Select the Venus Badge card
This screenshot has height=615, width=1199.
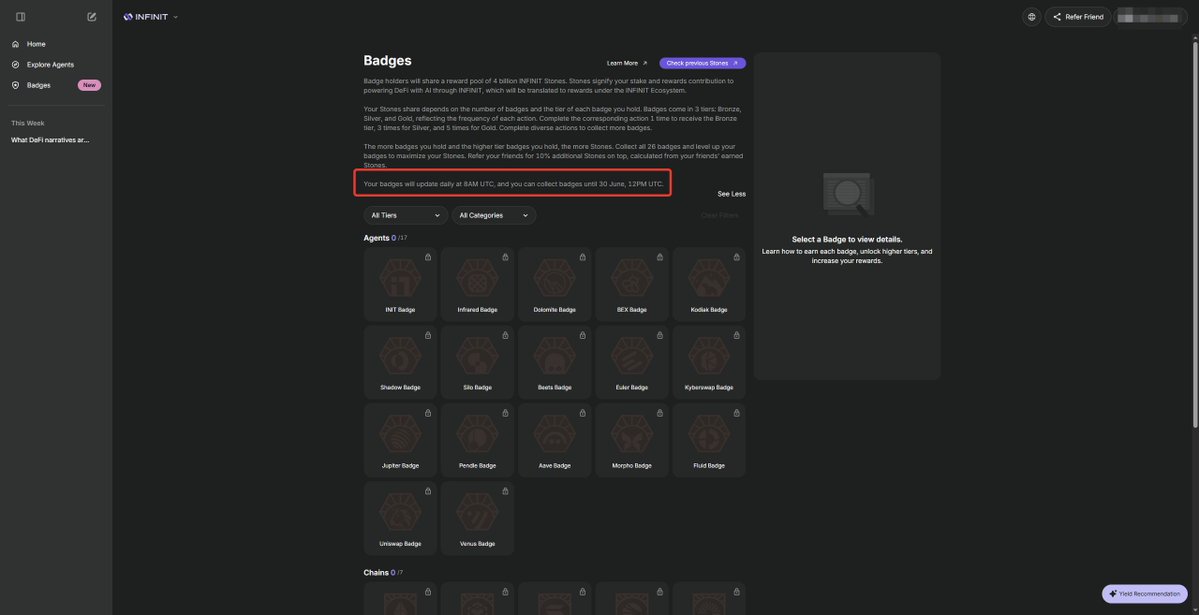click(x=478, y=518)
